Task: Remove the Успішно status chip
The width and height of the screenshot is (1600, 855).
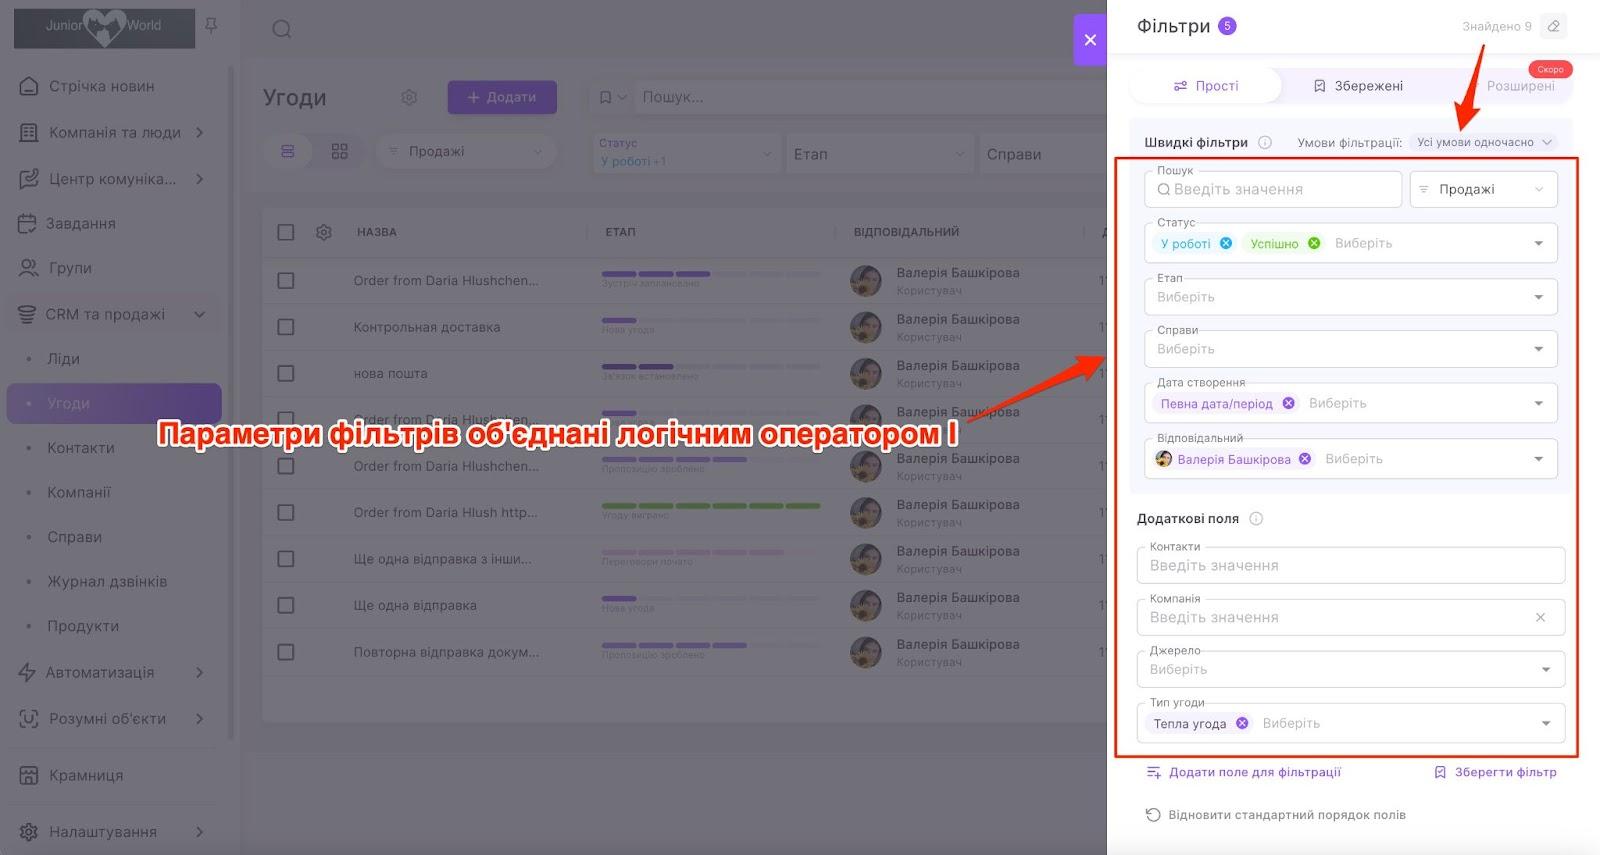Action: pyautogui.click(x=1314, y=243)
